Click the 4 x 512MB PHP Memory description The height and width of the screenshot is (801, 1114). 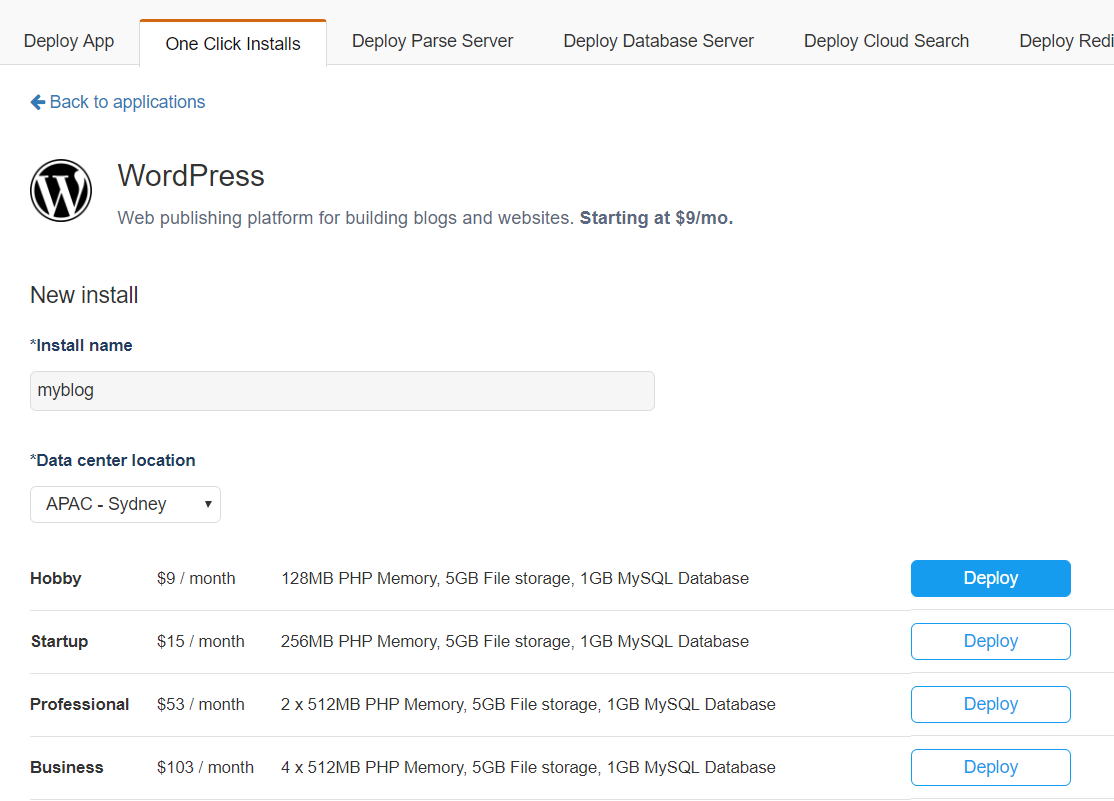(528, 768)
